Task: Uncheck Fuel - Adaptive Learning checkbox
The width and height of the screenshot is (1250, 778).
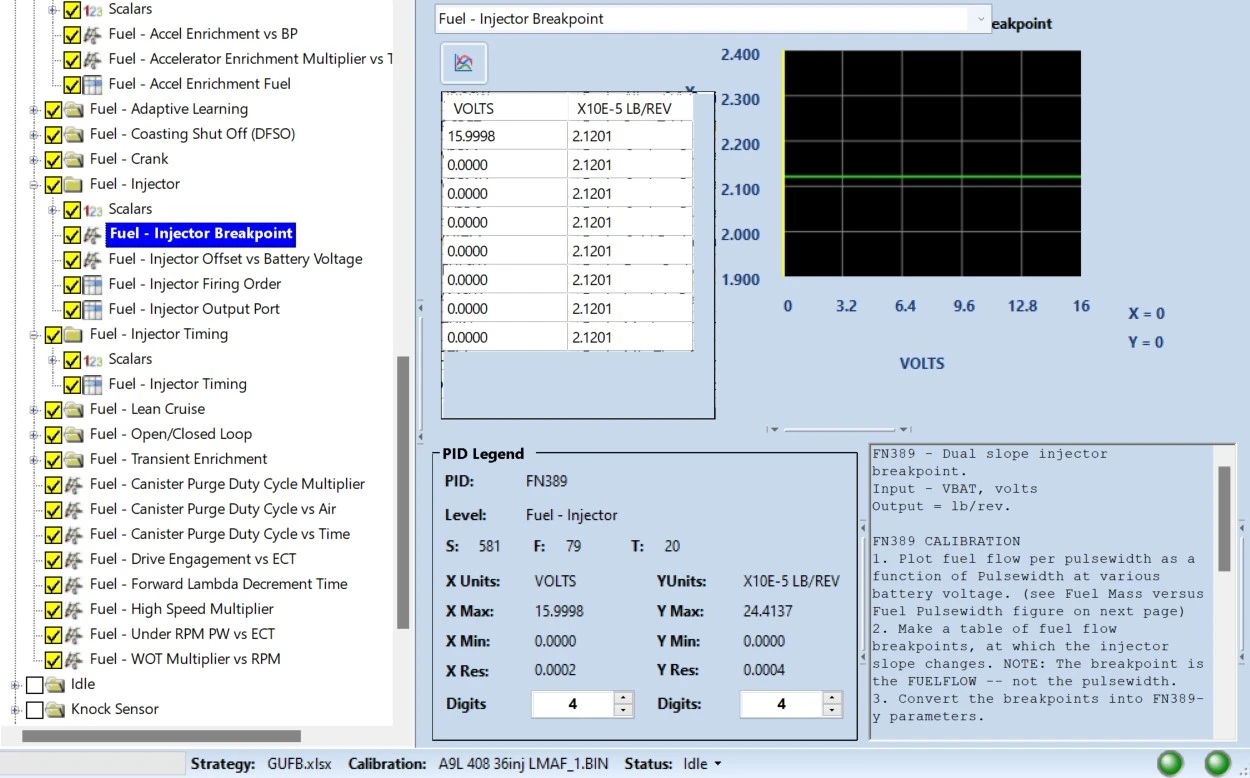Action: pyautogui.click(x=53, y=109)
